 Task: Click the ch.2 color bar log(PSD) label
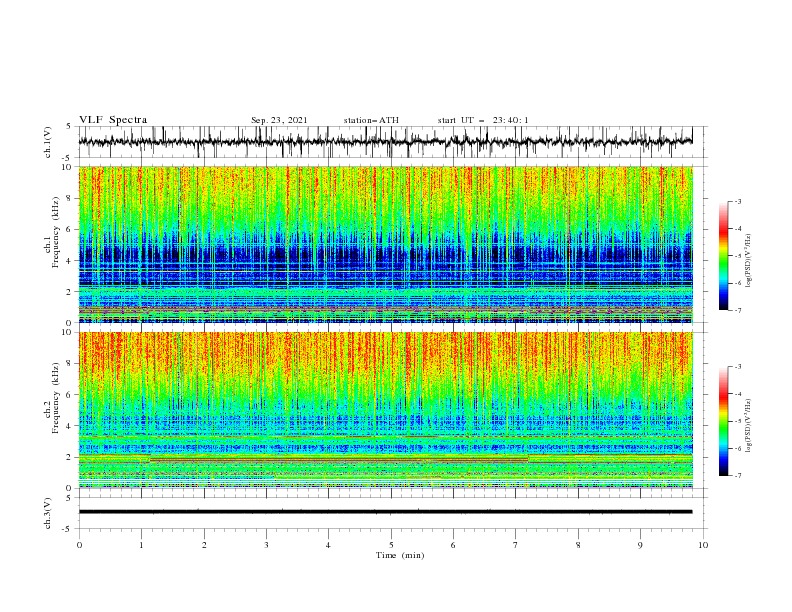(748, 426)
